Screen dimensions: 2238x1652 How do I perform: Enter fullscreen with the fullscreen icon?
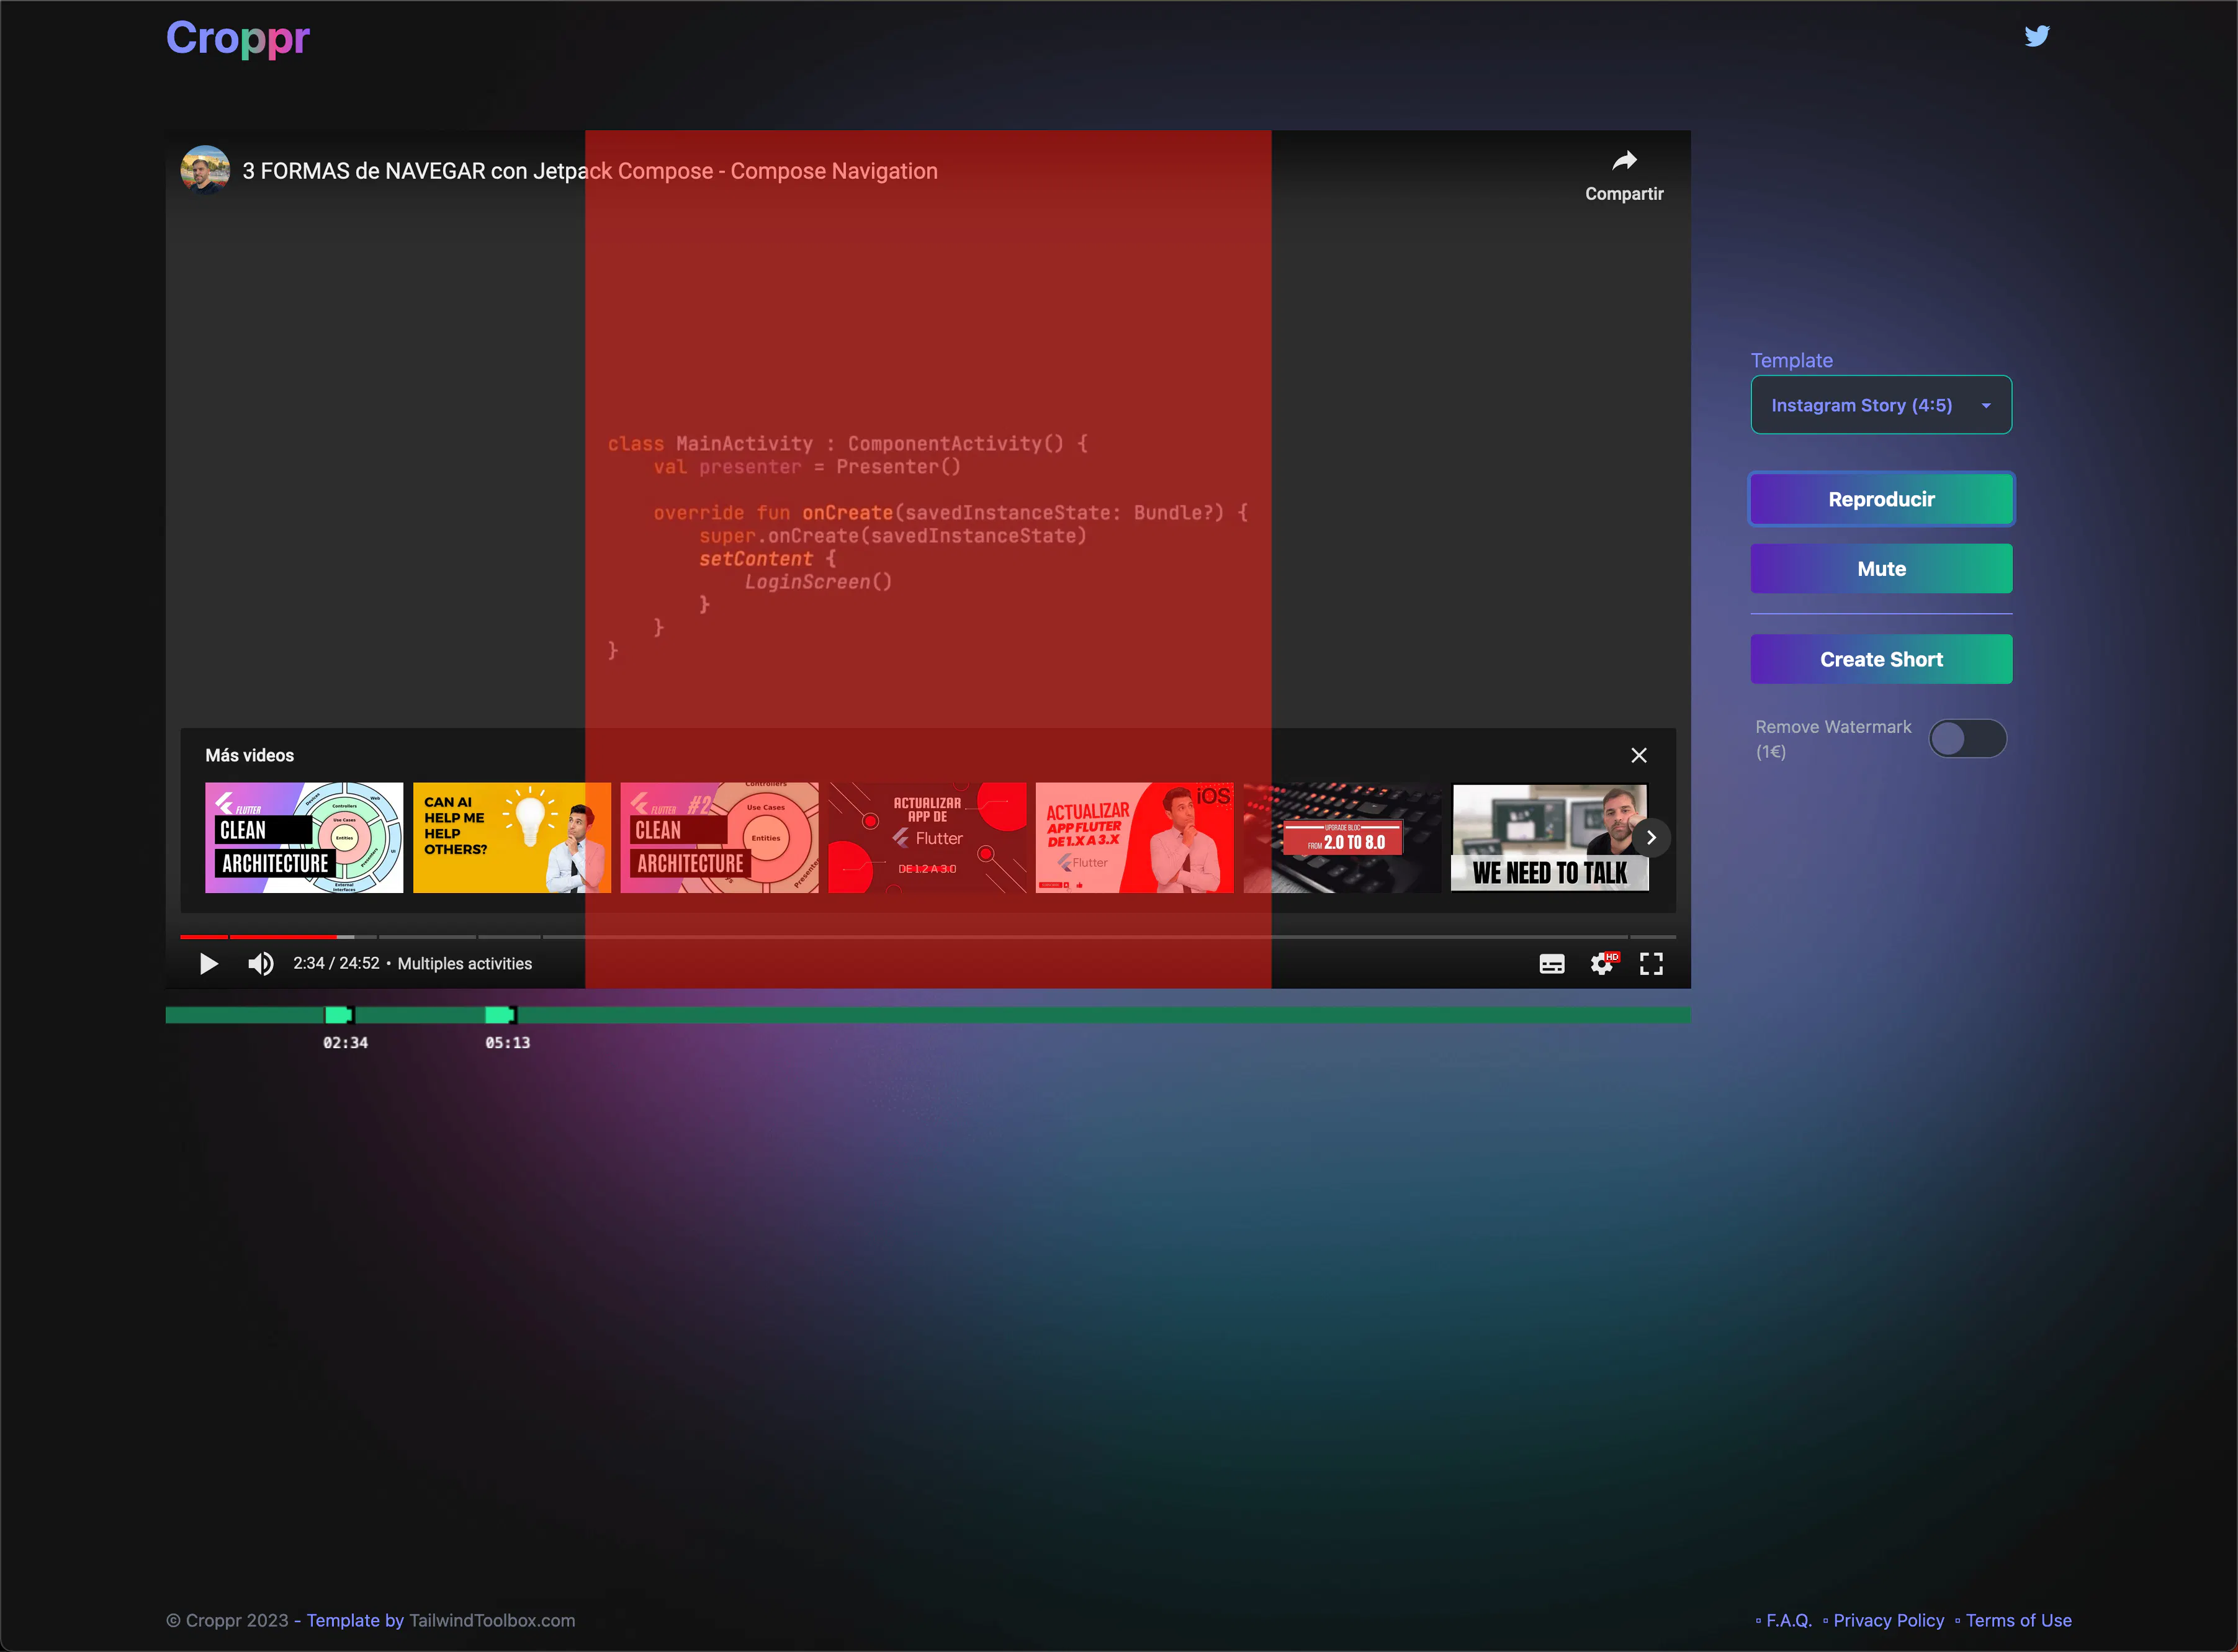(1651, 963)
